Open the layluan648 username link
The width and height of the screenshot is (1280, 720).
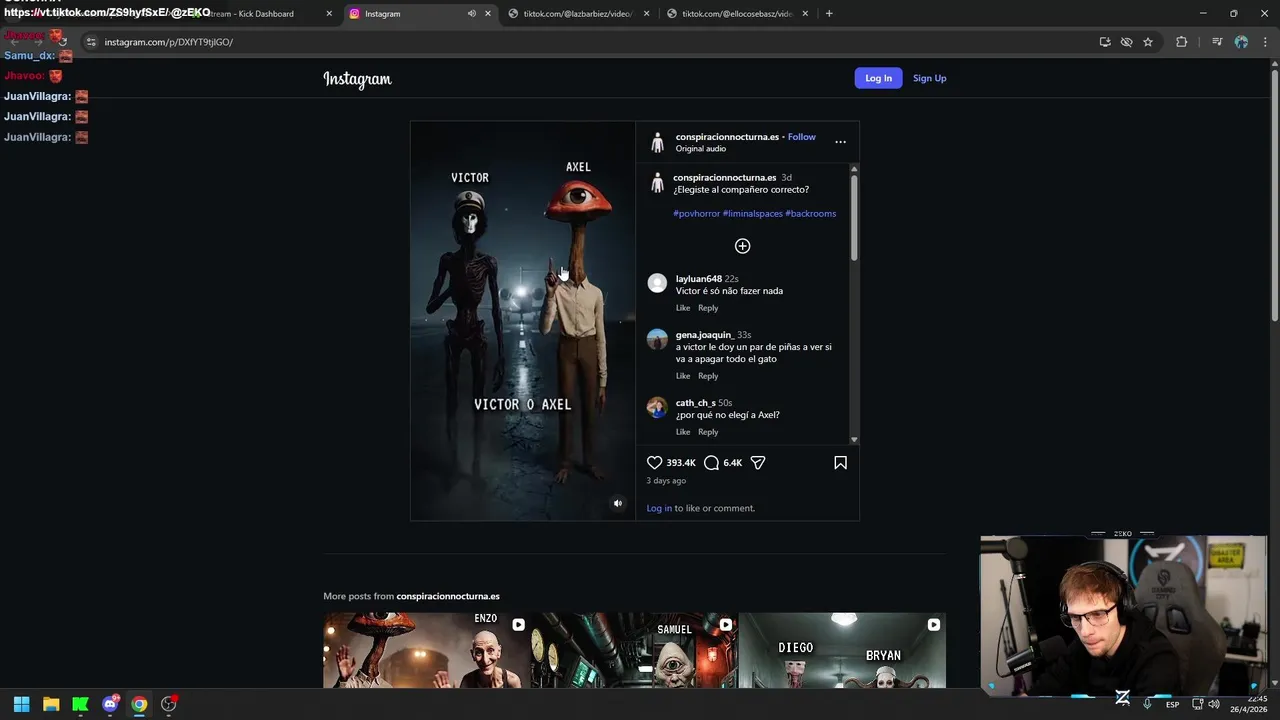[x=699, y=279]
